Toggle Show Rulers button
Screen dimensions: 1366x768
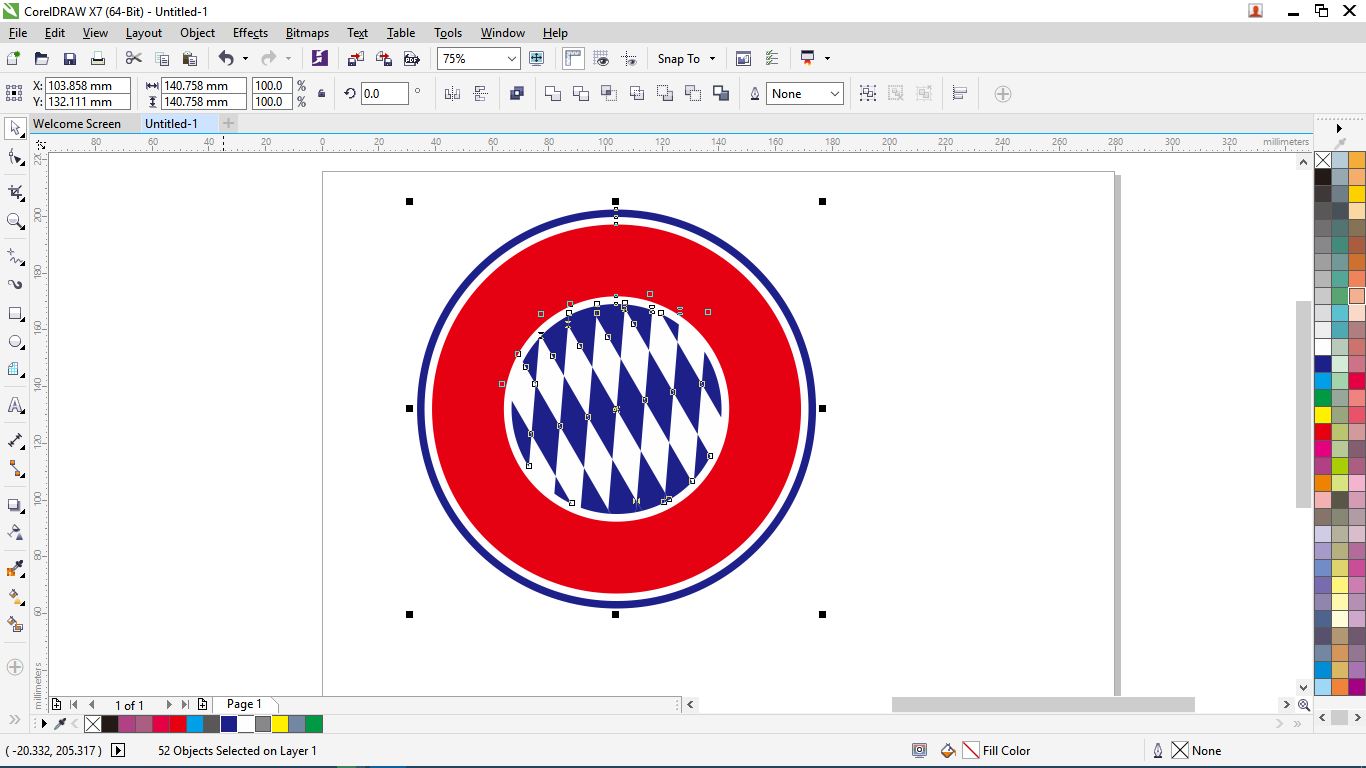[x=573, y=59]
